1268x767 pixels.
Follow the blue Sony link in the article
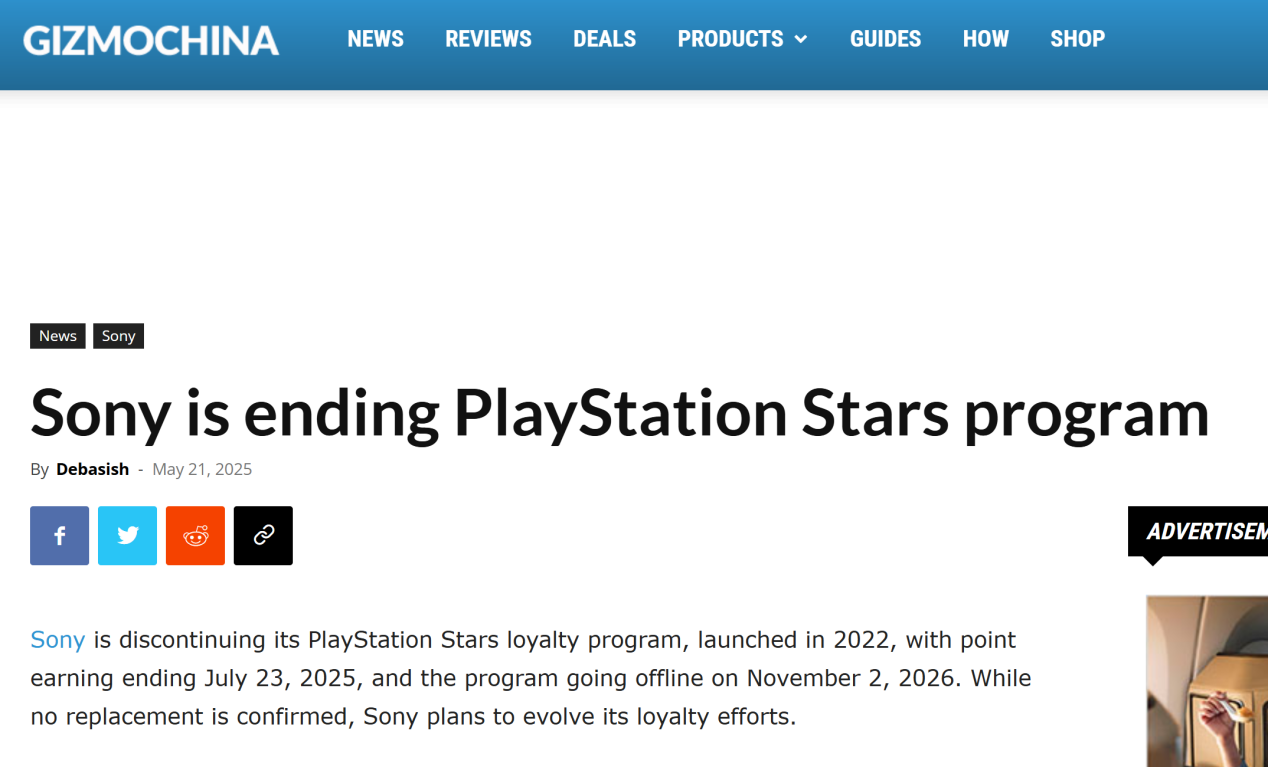(57, 640)
